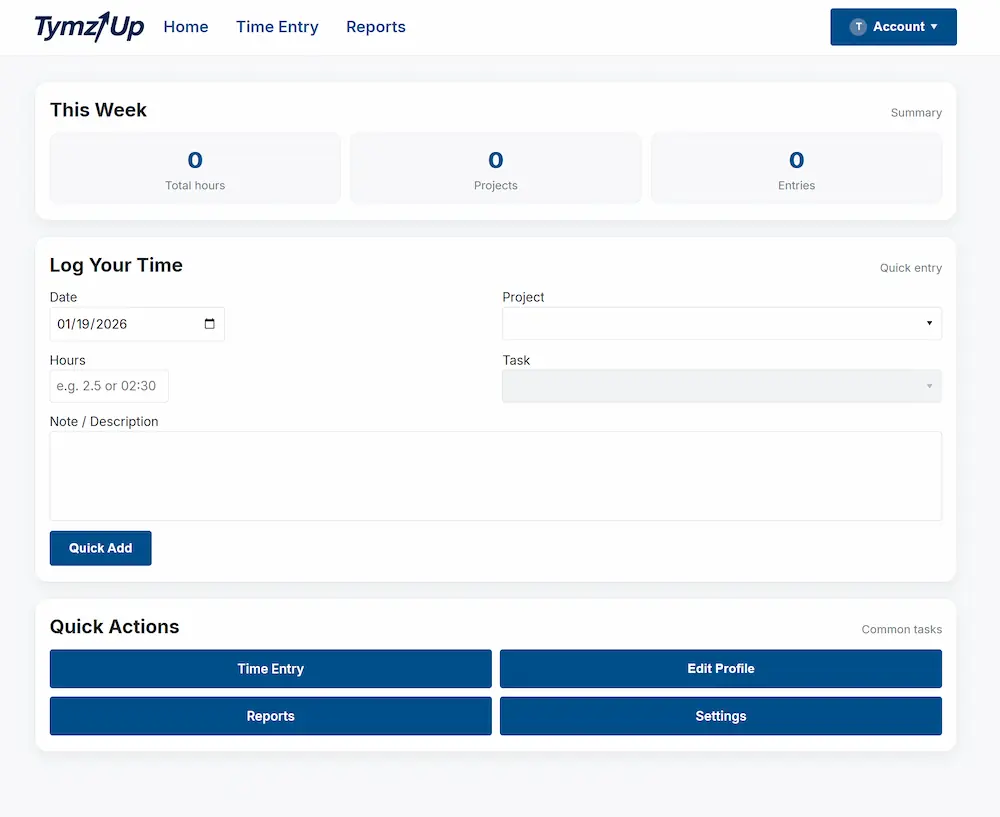Select the Entries summary card
This screenshot has height=817, width=1000.
796,169
